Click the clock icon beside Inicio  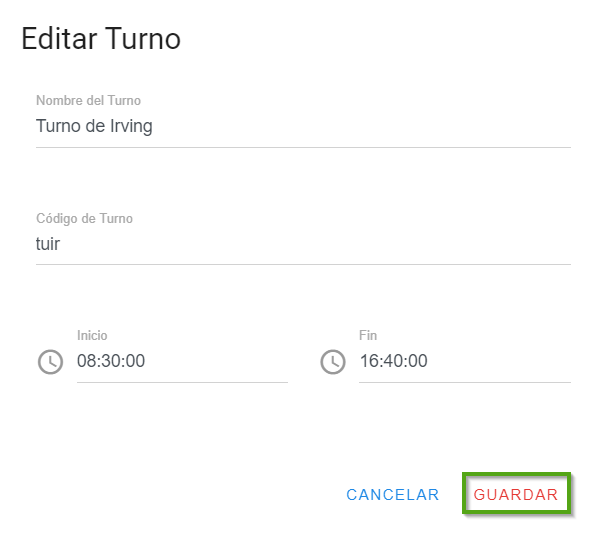click(50, 361)
